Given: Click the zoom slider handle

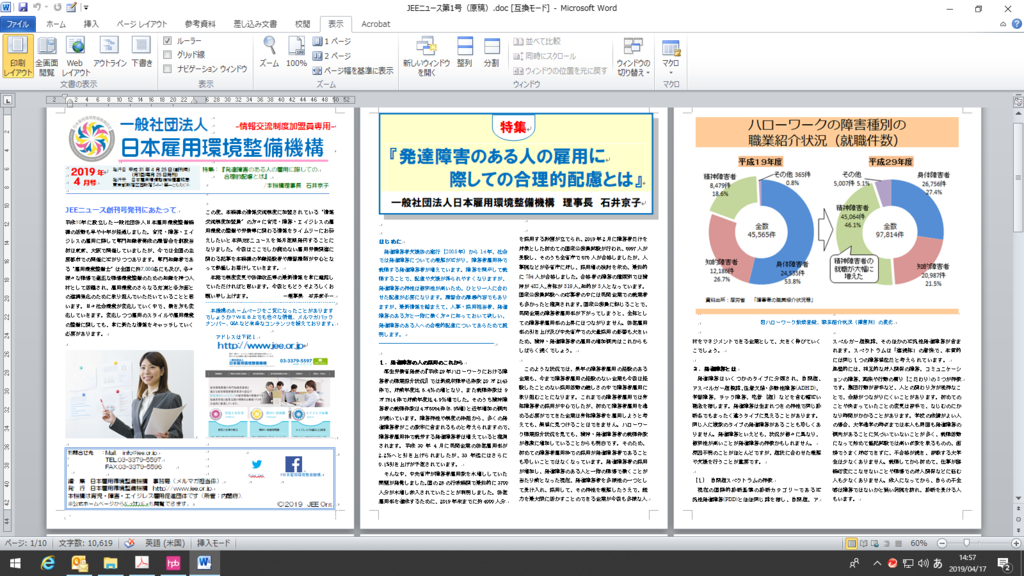Looking at the screenshot, I should (967, 543).
